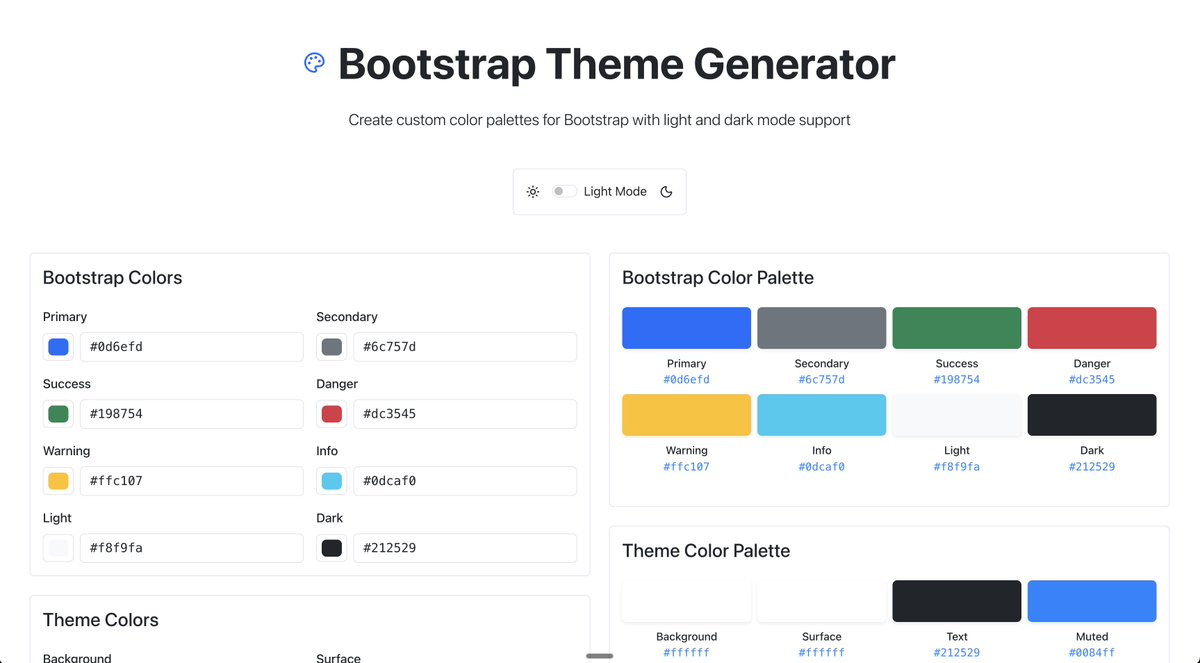
Task: Click the #0084ff code under Muted tile
Action: point(1092,653)
